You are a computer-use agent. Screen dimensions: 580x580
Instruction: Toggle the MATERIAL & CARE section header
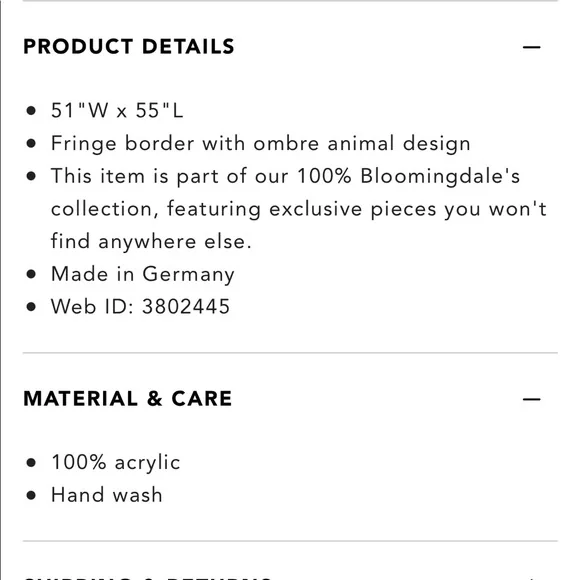128,399
